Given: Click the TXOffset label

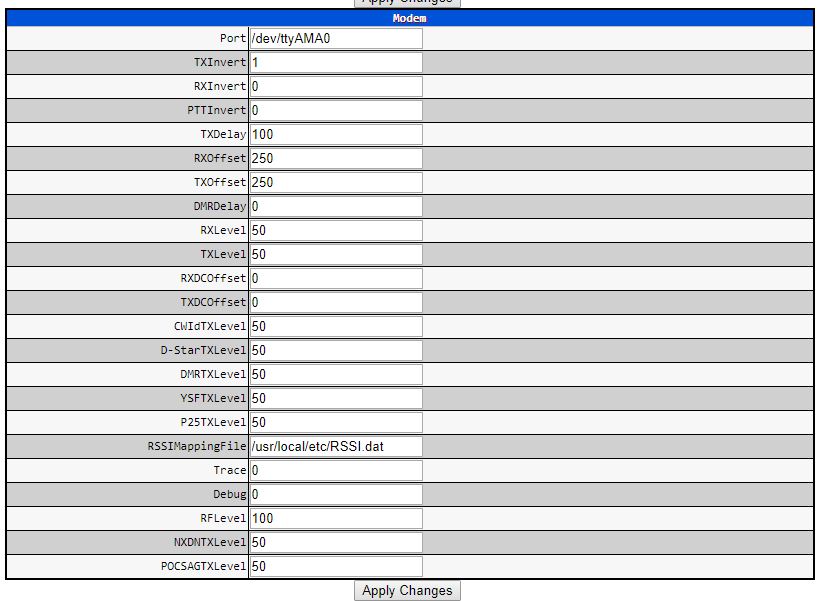Looking at the screenshot, I should (220, 182).
